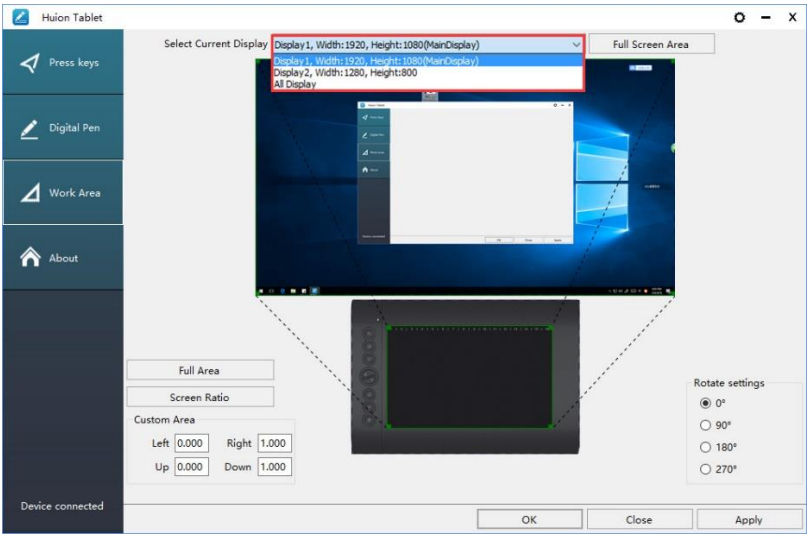Viewport: 809px width, 538px height.
Task: Click the Press keys arrow icon
Action: [29, 63]
